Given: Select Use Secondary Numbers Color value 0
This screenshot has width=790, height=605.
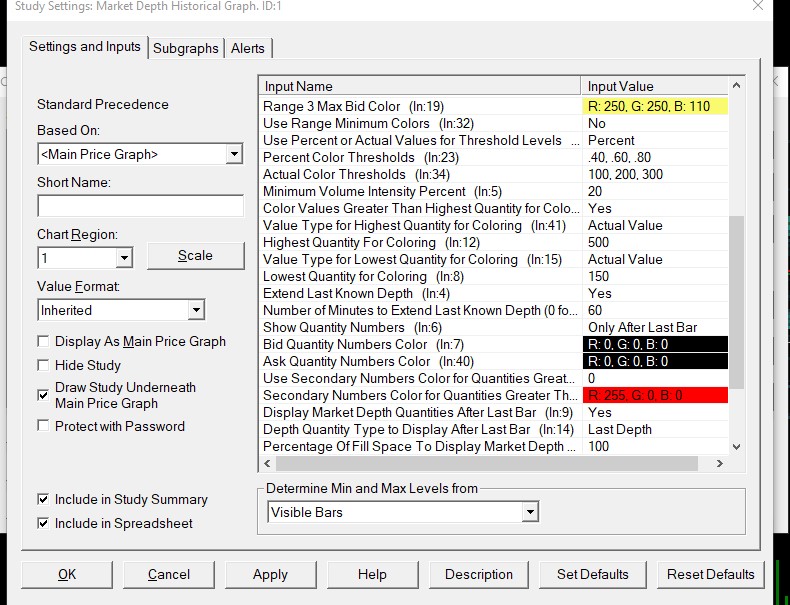Looking at the screenshot, I should click(x=655, y=378).
